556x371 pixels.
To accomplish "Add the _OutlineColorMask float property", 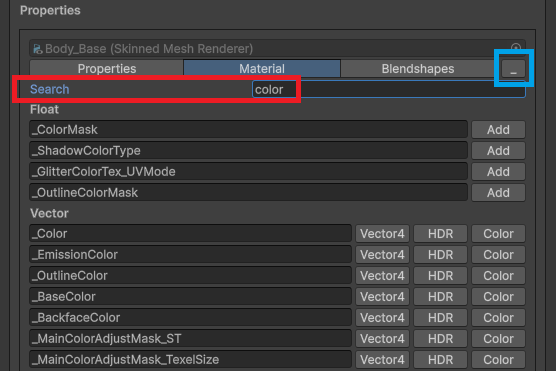I will coord(498,193).
